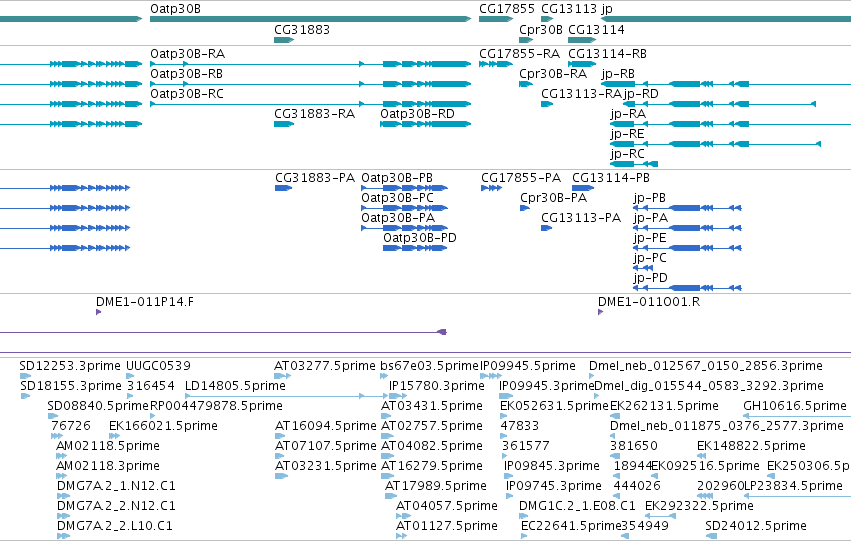Click the SD18155.3prime EST label
851x541 pixels.
[x=71, y=386]
